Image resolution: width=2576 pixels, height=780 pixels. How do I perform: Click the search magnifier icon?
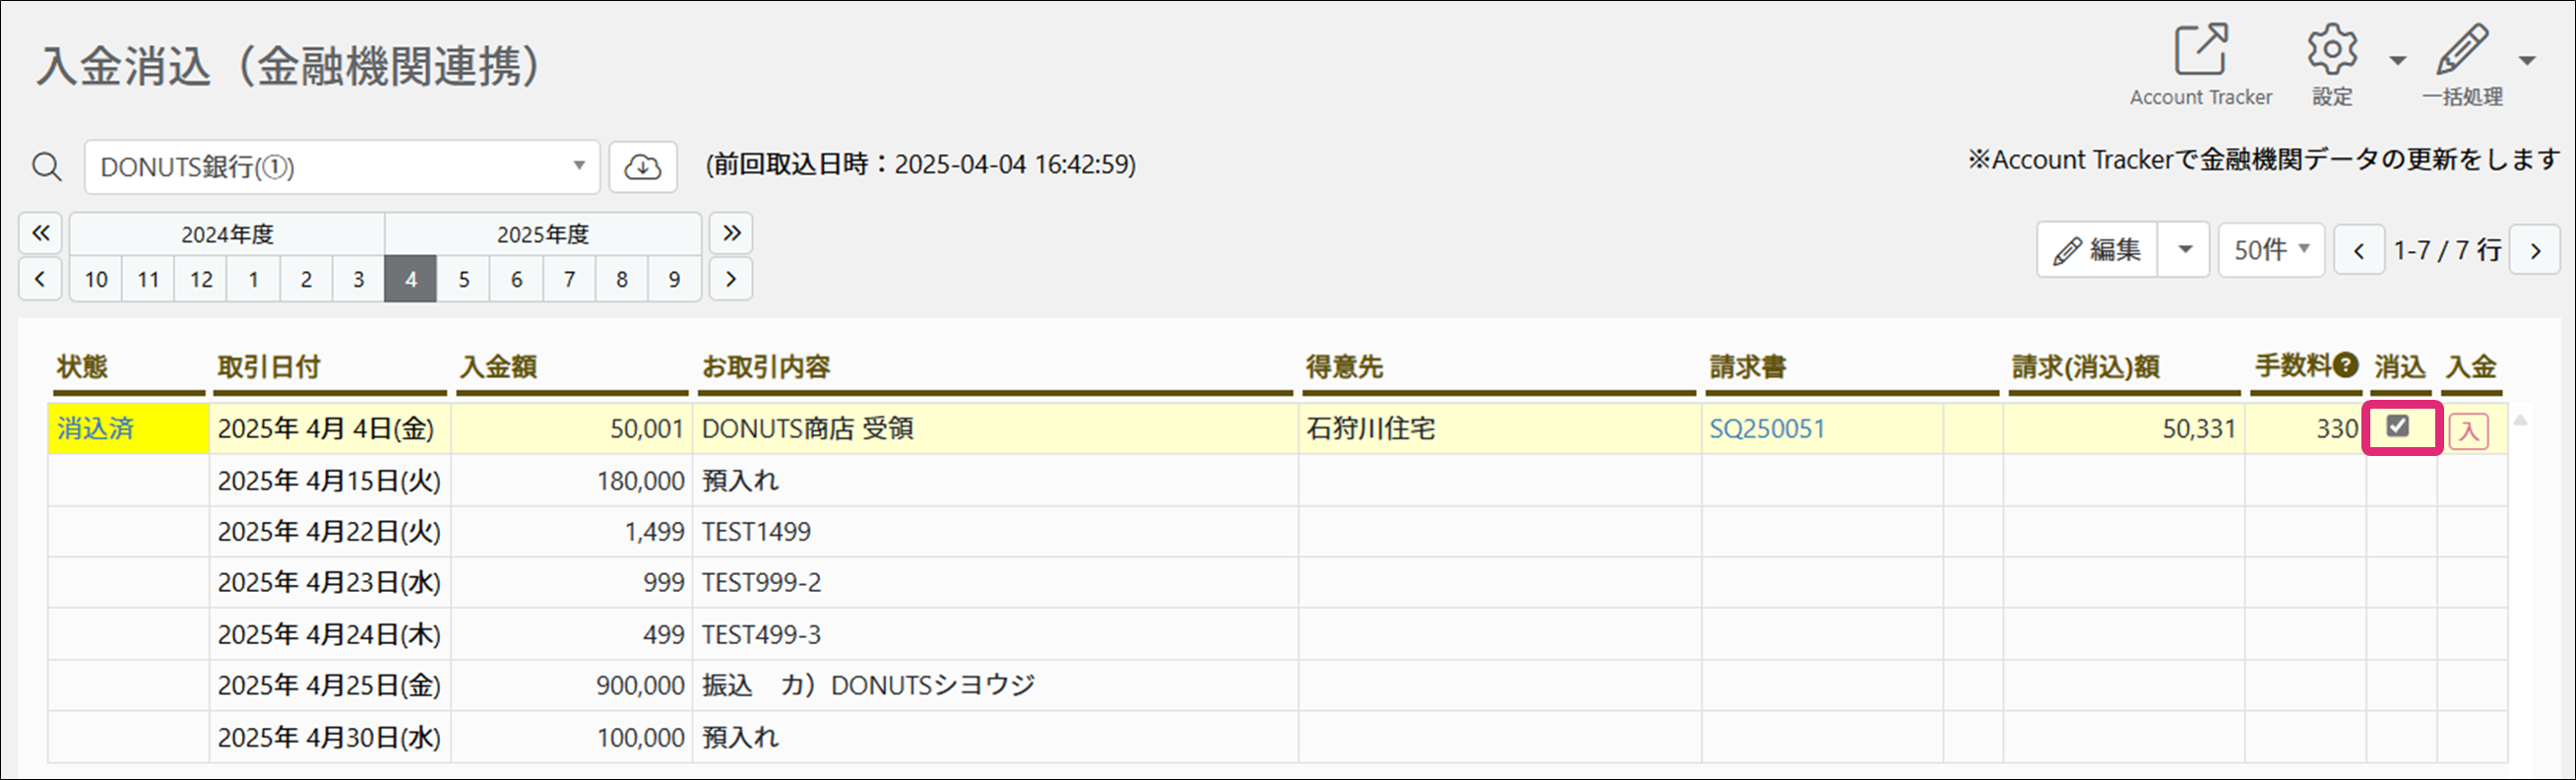[x=47, y=167]
